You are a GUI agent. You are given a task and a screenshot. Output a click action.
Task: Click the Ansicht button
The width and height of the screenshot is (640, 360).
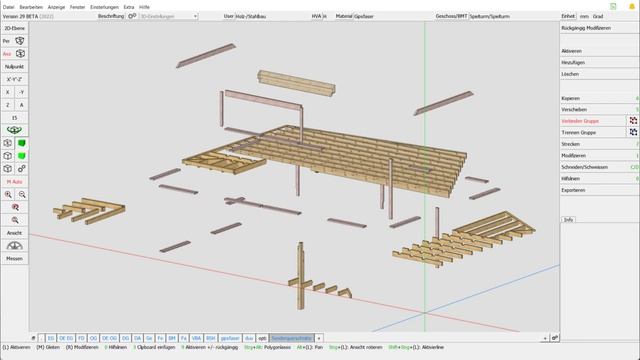click(x=14, y=233)
